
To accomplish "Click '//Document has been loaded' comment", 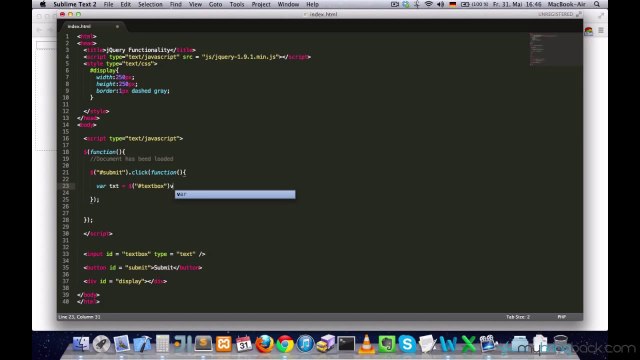I will 131,159.
